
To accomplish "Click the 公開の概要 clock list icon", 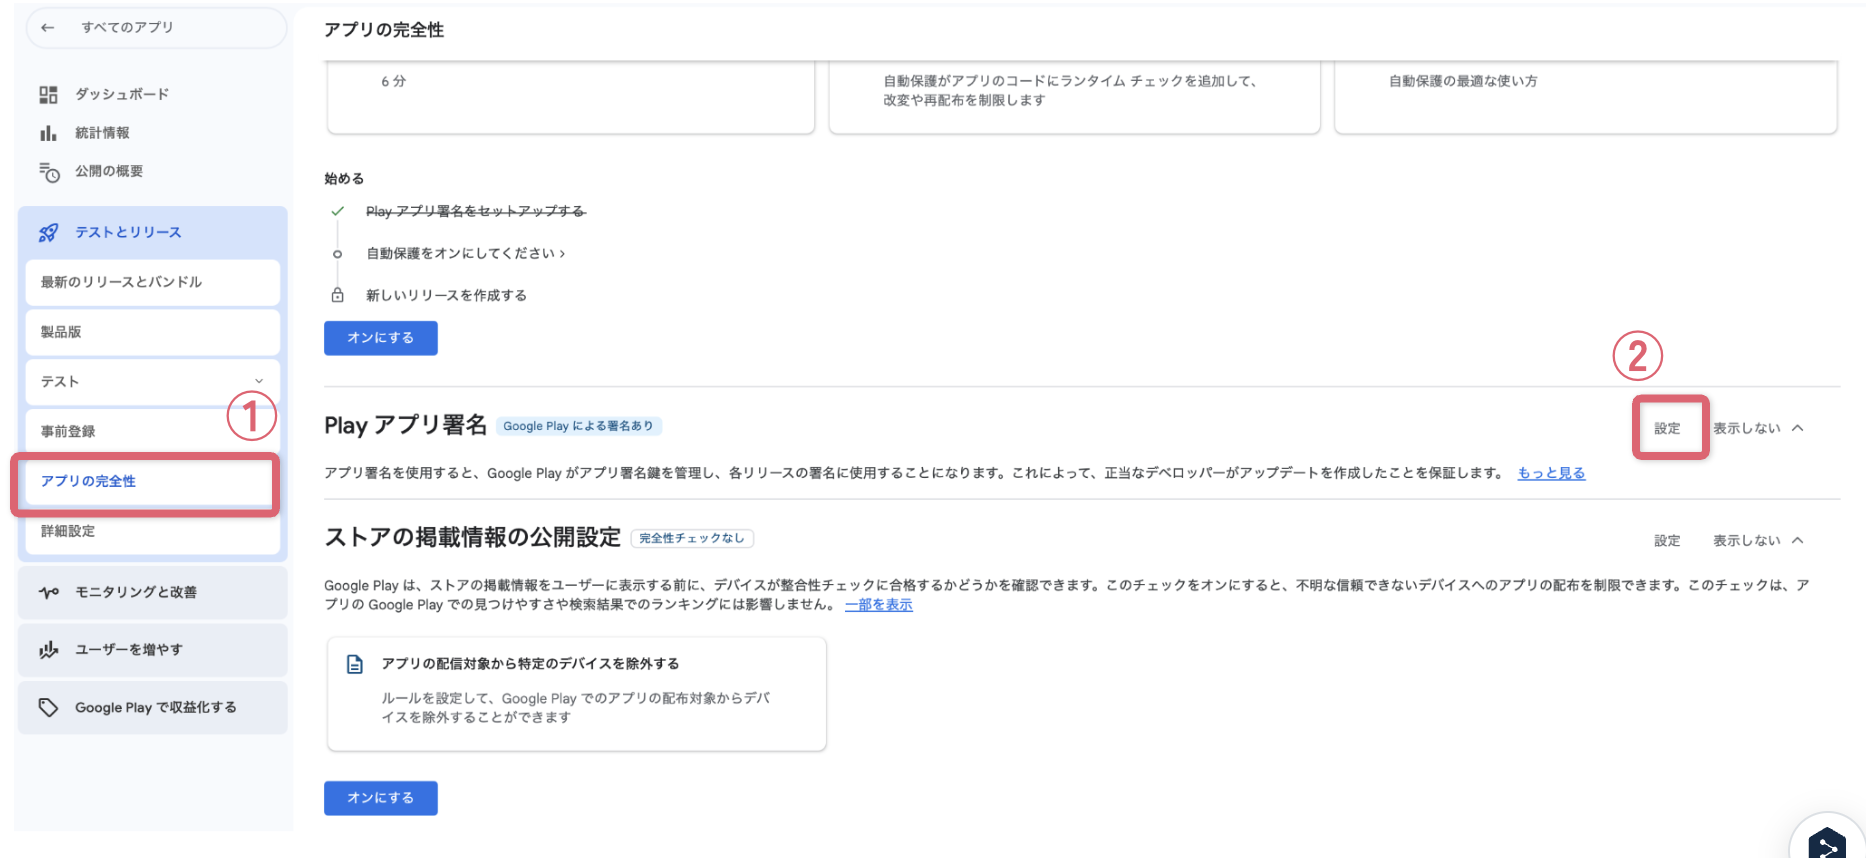I will [49, 172].
